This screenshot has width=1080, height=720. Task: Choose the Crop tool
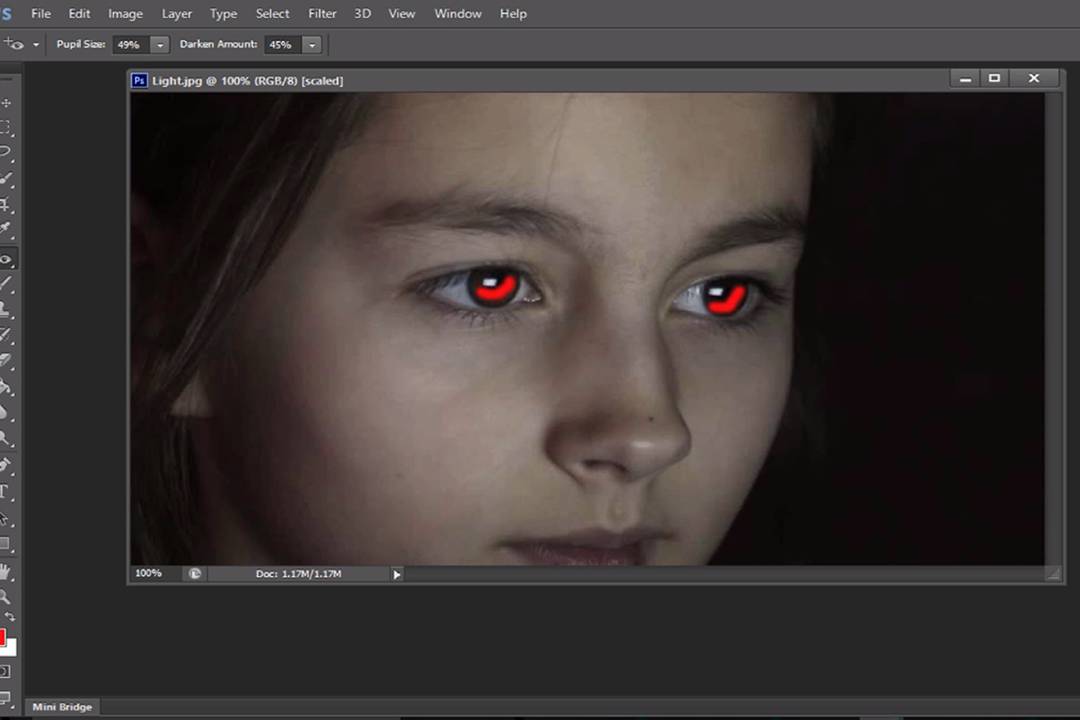pos(6,206)
